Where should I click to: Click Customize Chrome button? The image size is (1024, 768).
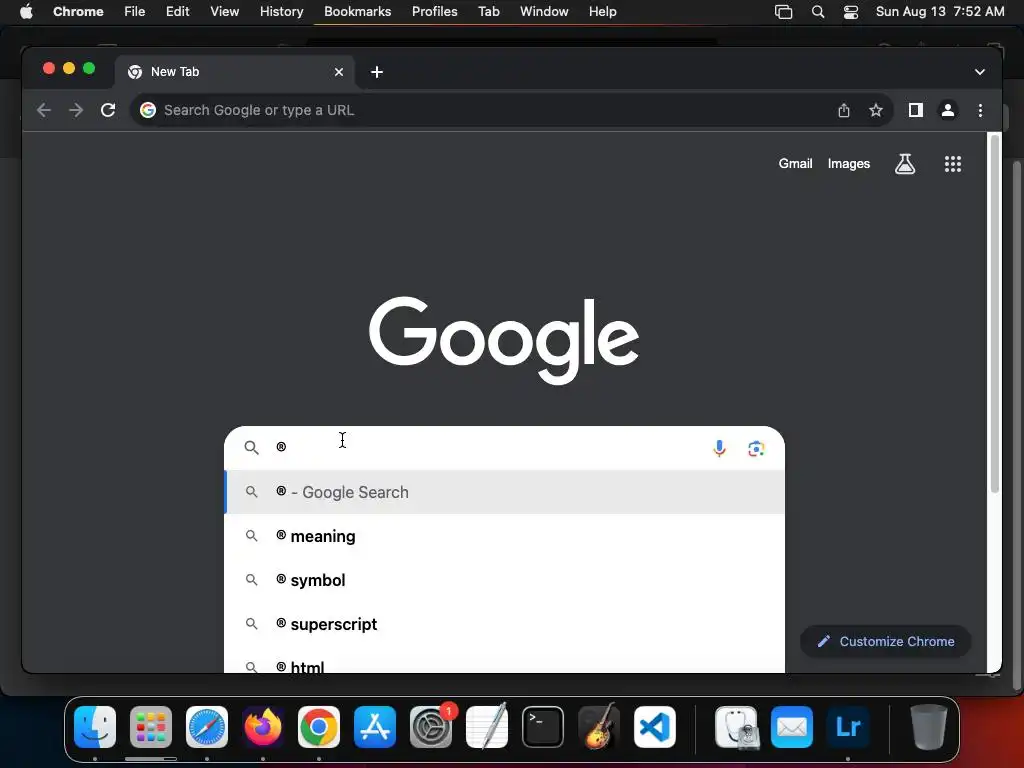(x=886, y=641)
